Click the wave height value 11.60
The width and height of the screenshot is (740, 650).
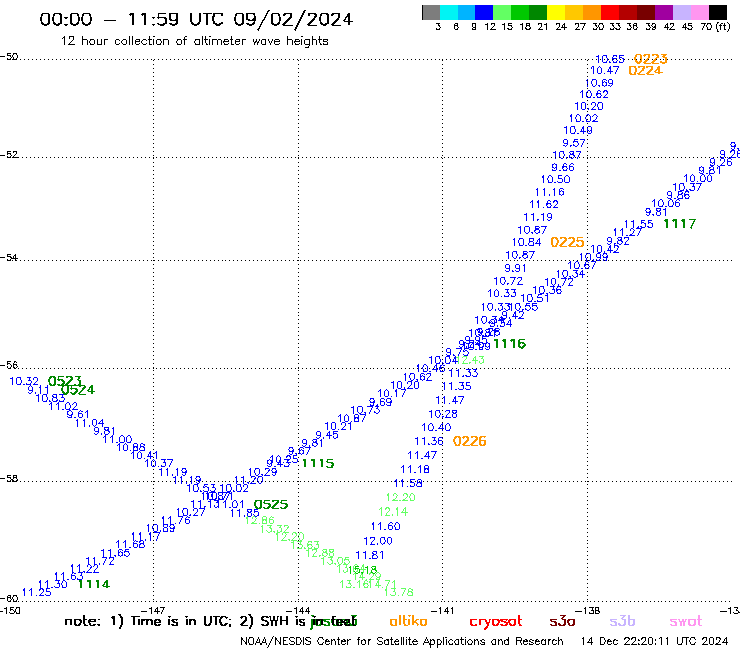tap(386, 526)
